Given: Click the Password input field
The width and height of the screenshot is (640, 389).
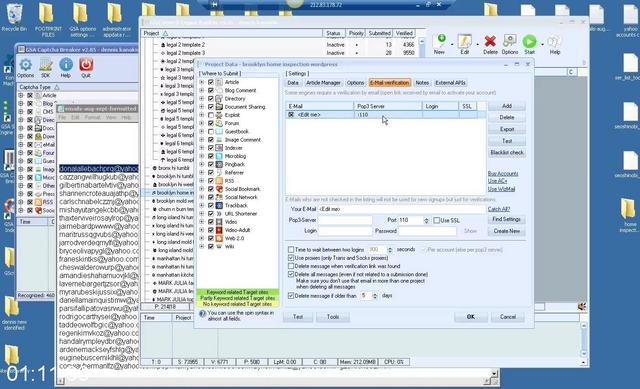Looking at the screenshot, I should (x=427, y=231).
